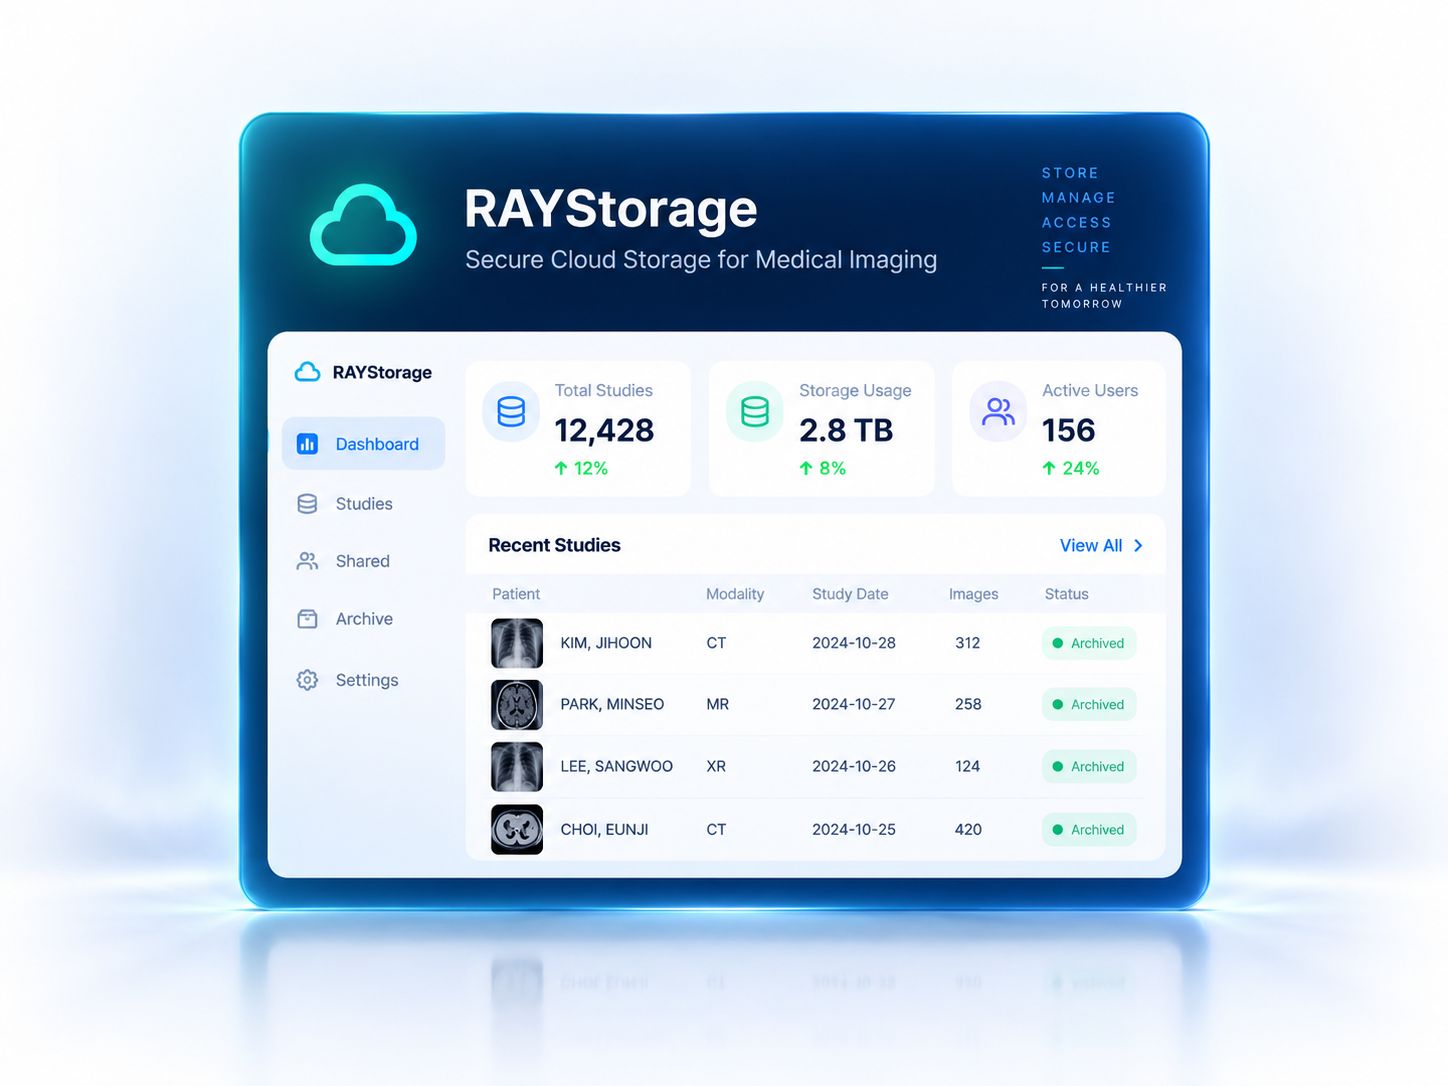Viewport: 1448px width, 1086px height.
Task: Click Archived status badge for KIM, JIHOON
Action: point(1089,643)
